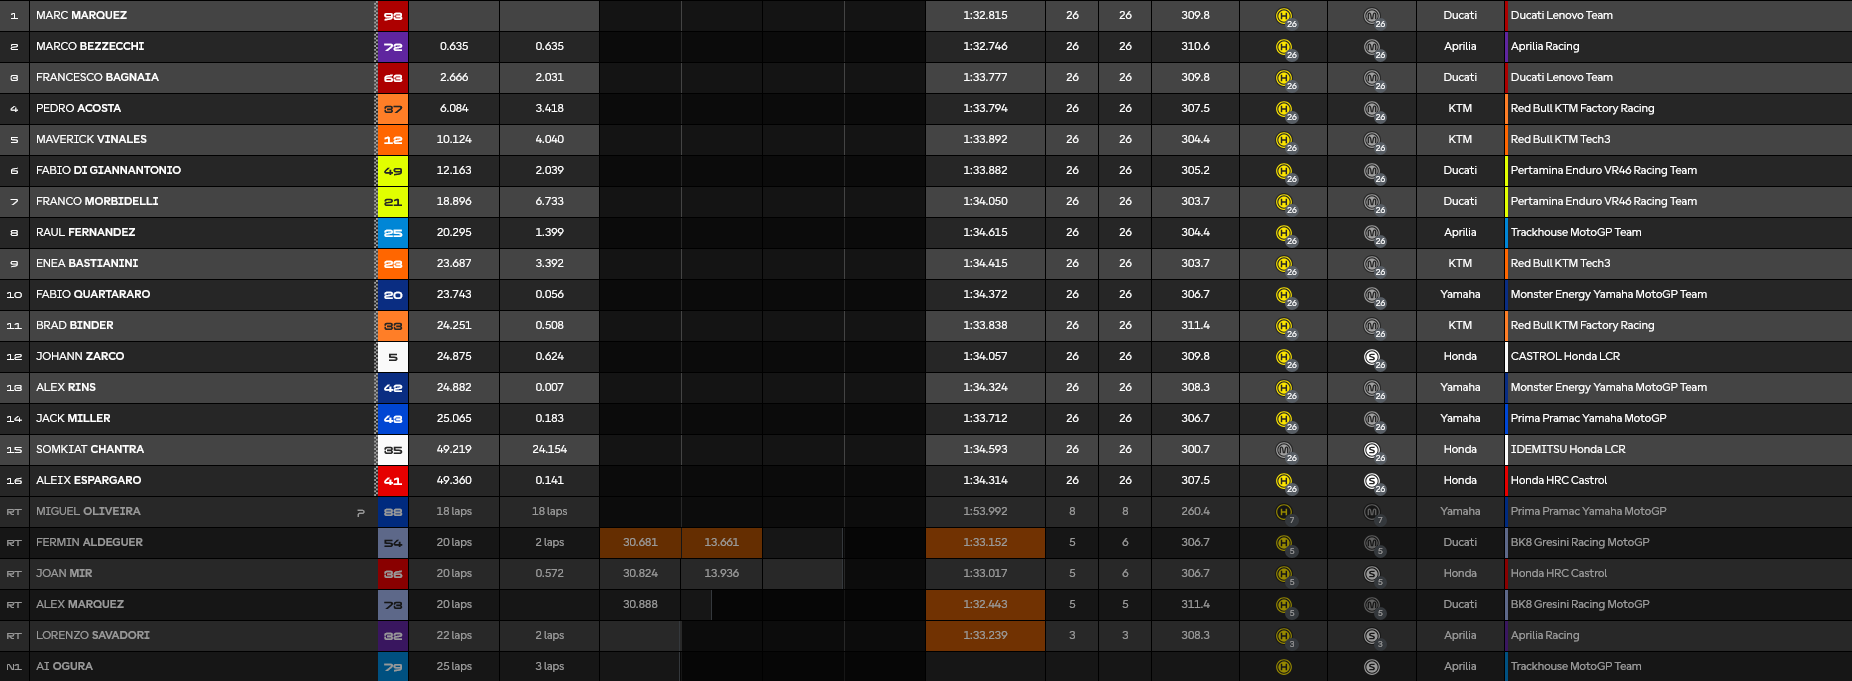Click Alex Marquez's highlighted 1:32.443 lap time
This screenshot has height=681, width=1852.
985,604
